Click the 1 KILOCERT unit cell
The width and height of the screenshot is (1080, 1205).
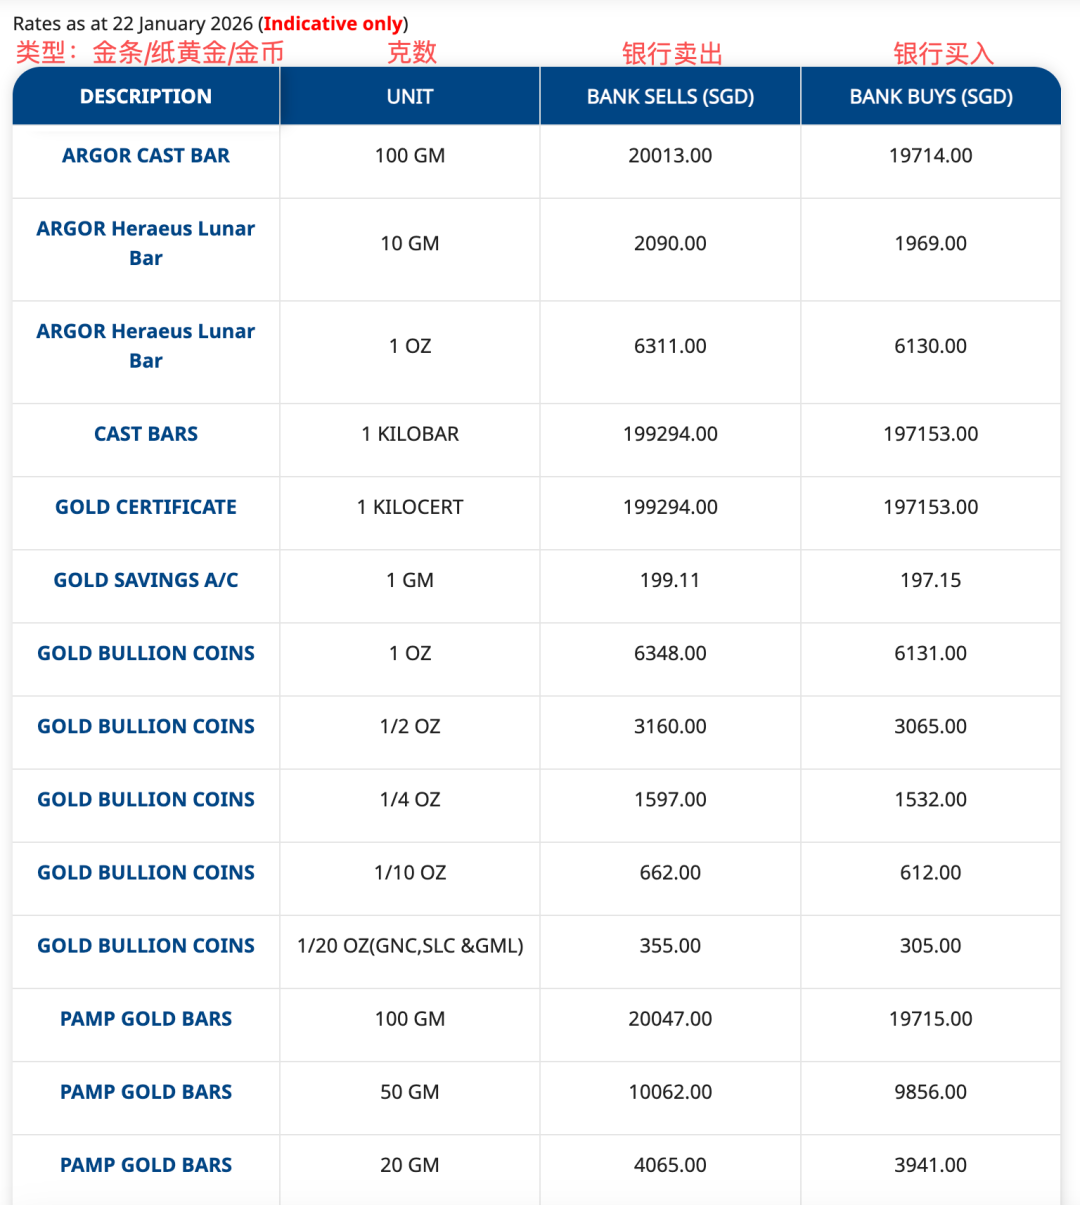(x=410, y=507)
